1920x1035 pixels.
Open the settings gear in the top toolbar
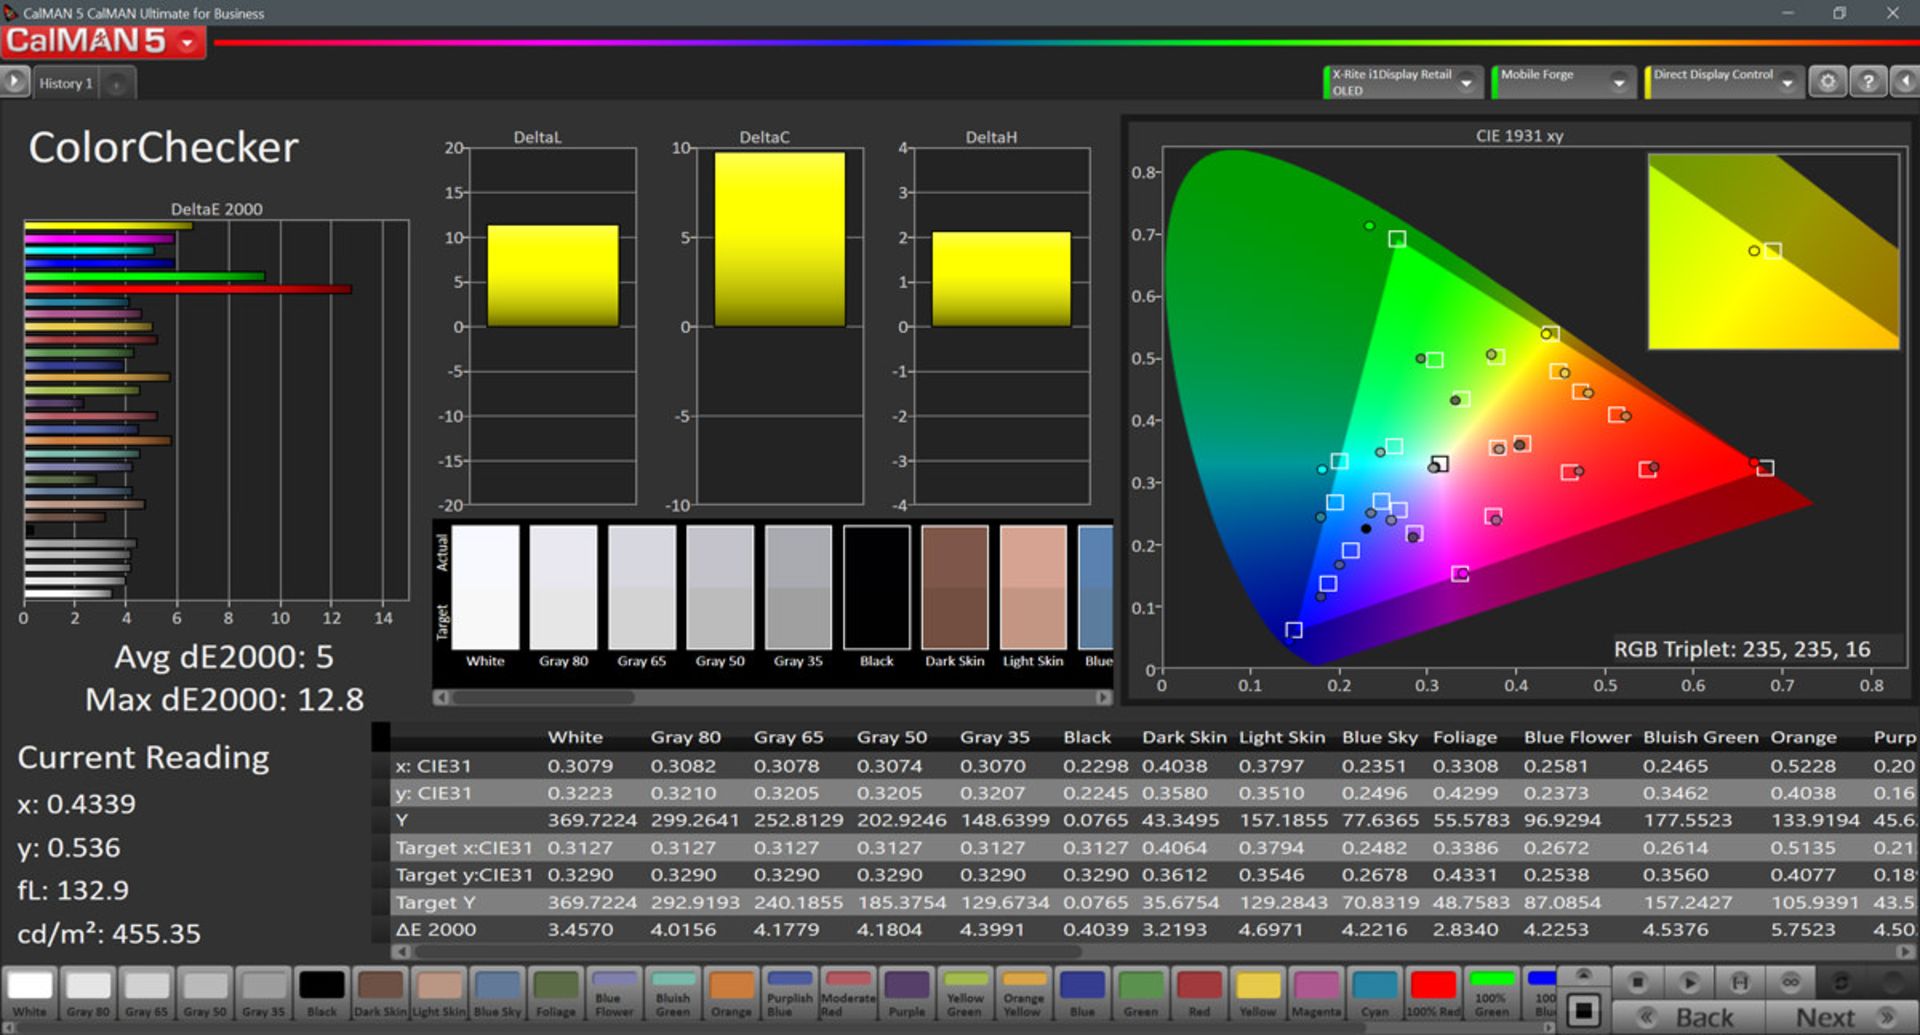coord(1827,82)
